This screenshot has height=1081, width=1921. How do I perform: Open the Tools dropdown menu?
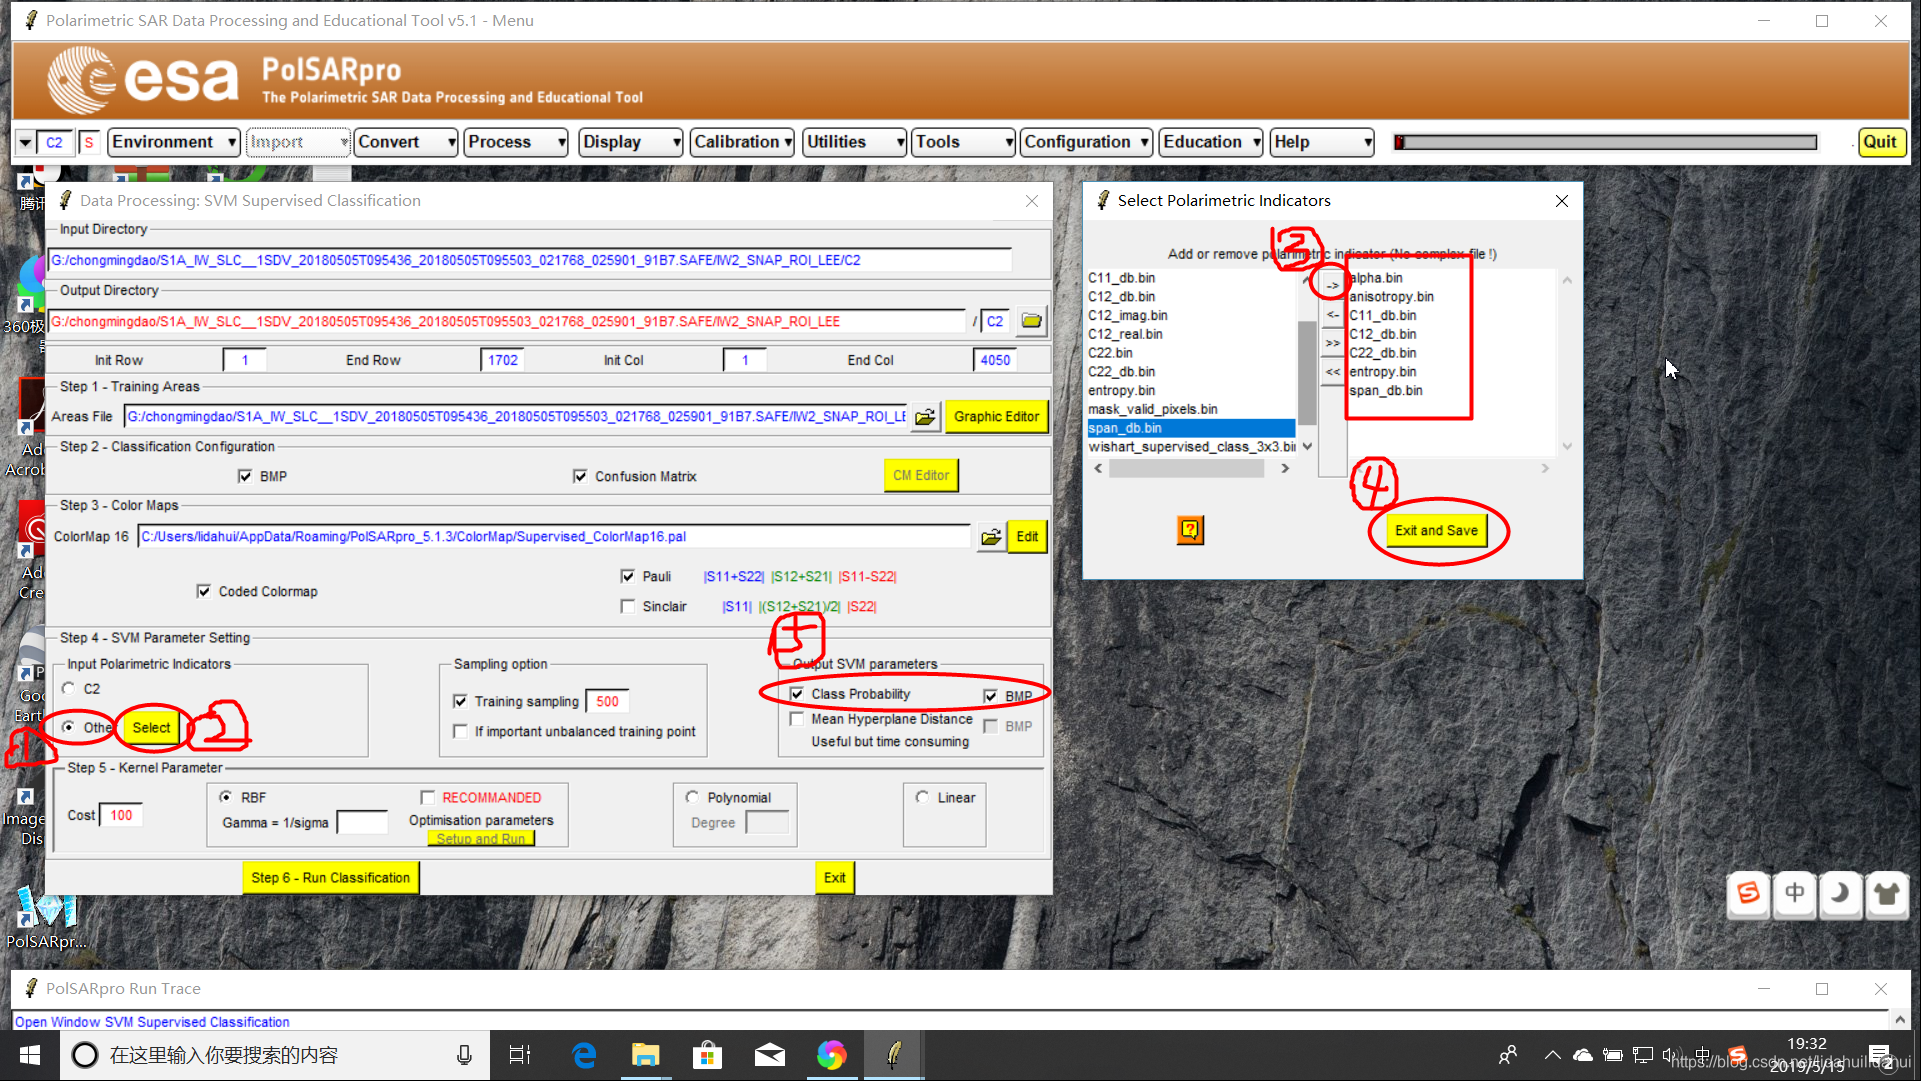click(963, 142)
